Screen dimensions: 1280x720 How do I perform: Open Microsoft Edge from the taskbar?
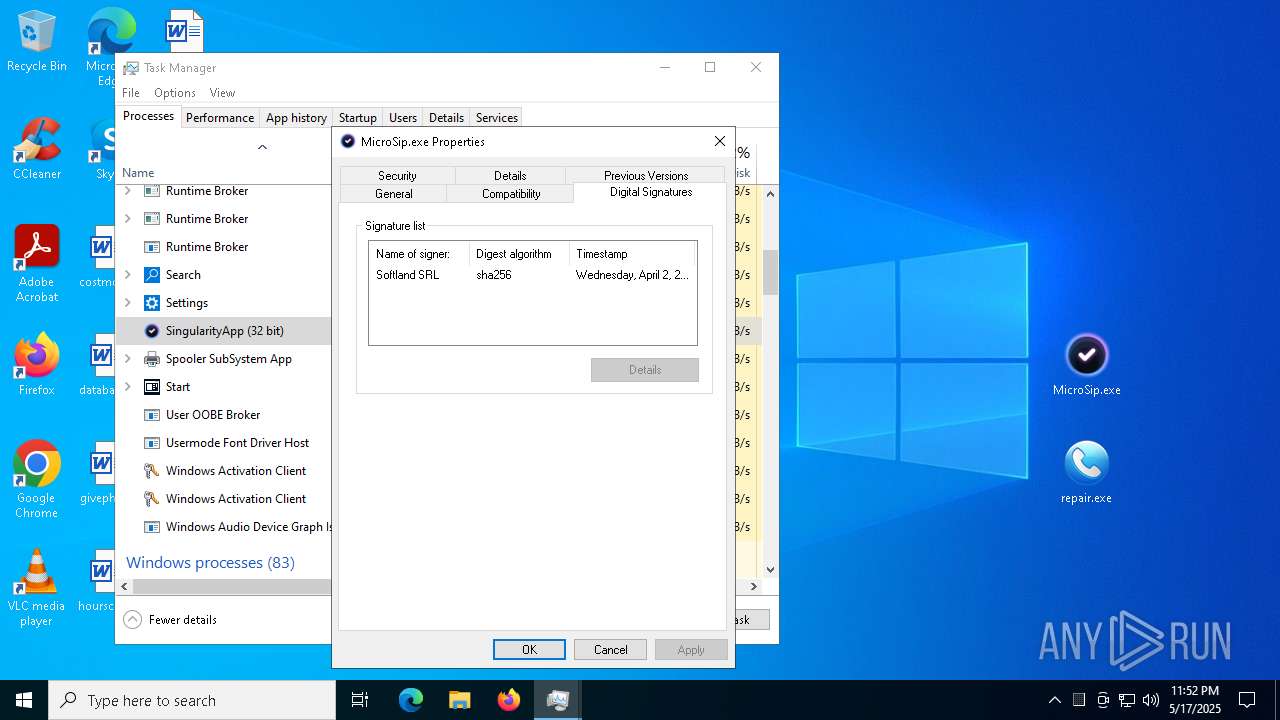click(x=411, y=700)
